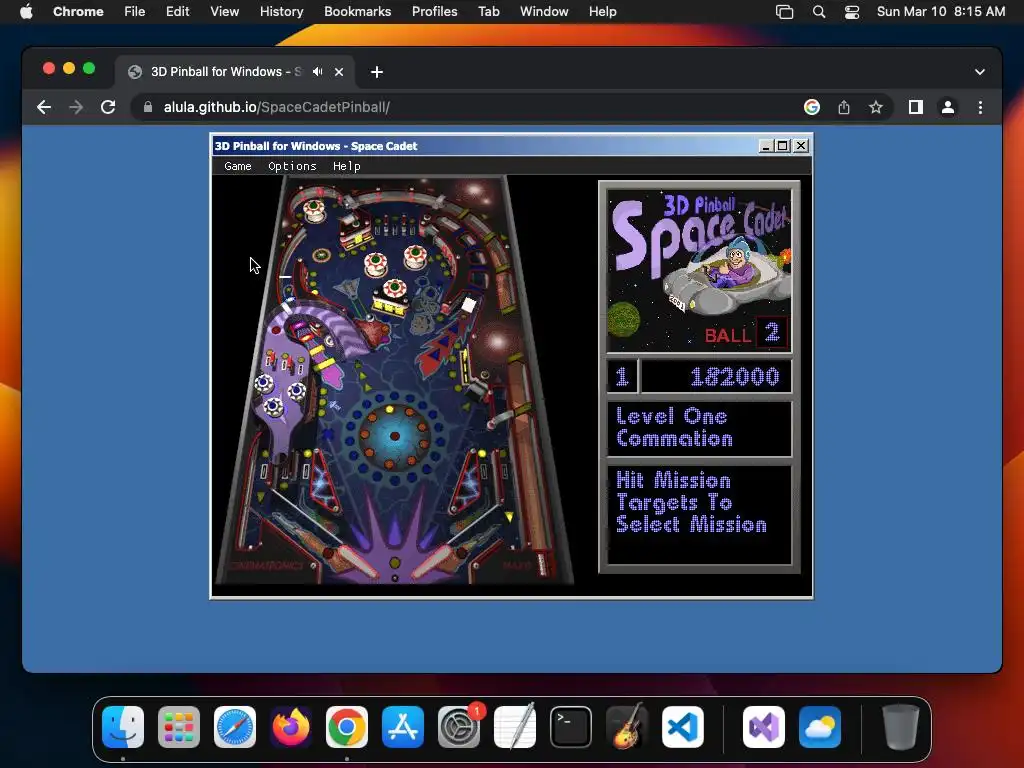
Task: Open Spotlight search in menu bar
Action: [x=818, y=12]
